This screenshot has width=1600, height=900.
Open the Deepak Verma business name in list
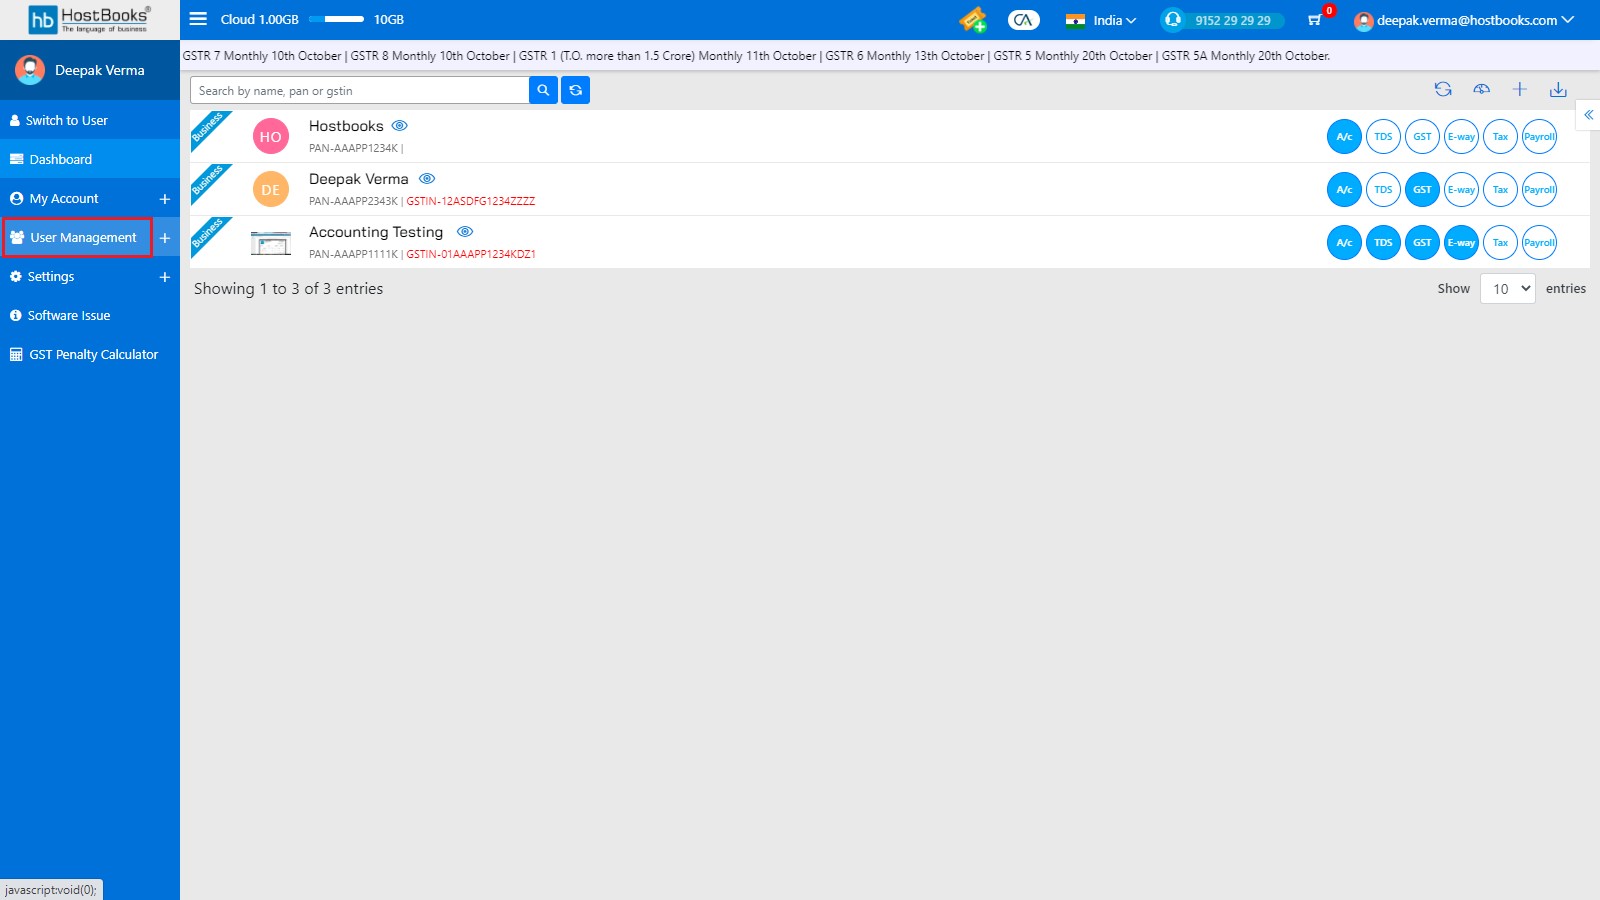pyautogui.click(x=359, y=179)
